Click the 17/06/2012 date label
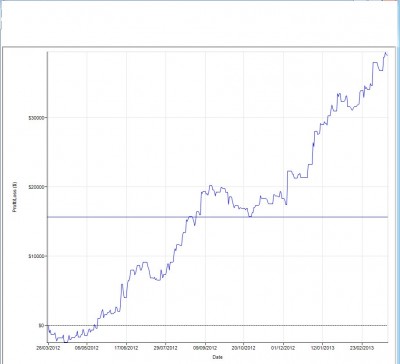Screen dimensions: 400x364 point(127,348)
